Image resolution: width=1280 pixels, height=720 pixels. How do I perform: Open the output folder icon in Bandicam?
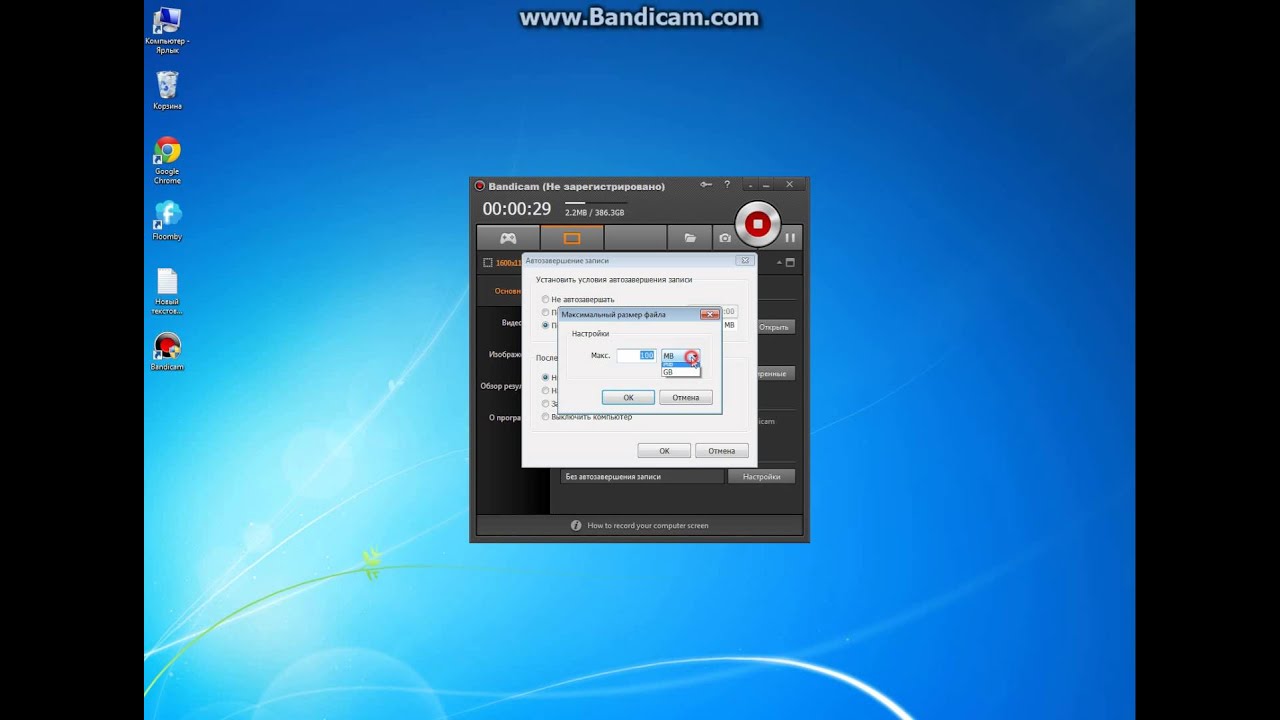pyautogui.click(x=690, y=238)
